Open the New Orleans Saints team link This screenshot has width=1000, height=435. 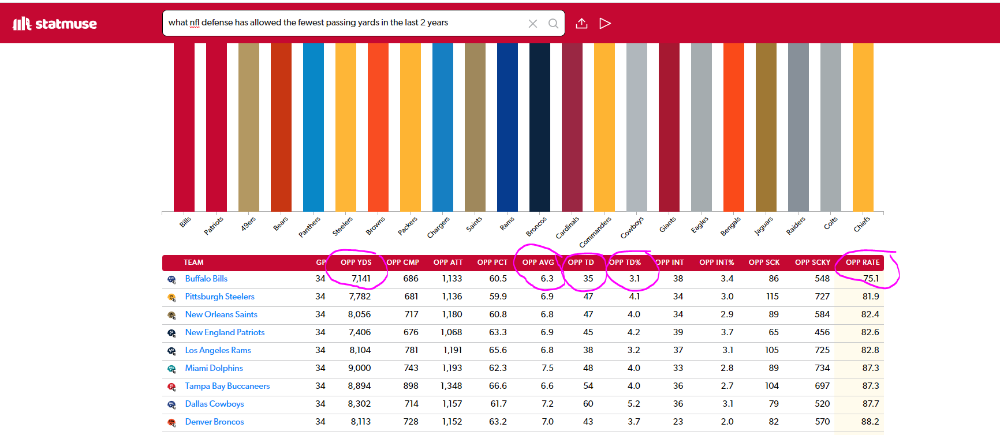tap(221, 314)
